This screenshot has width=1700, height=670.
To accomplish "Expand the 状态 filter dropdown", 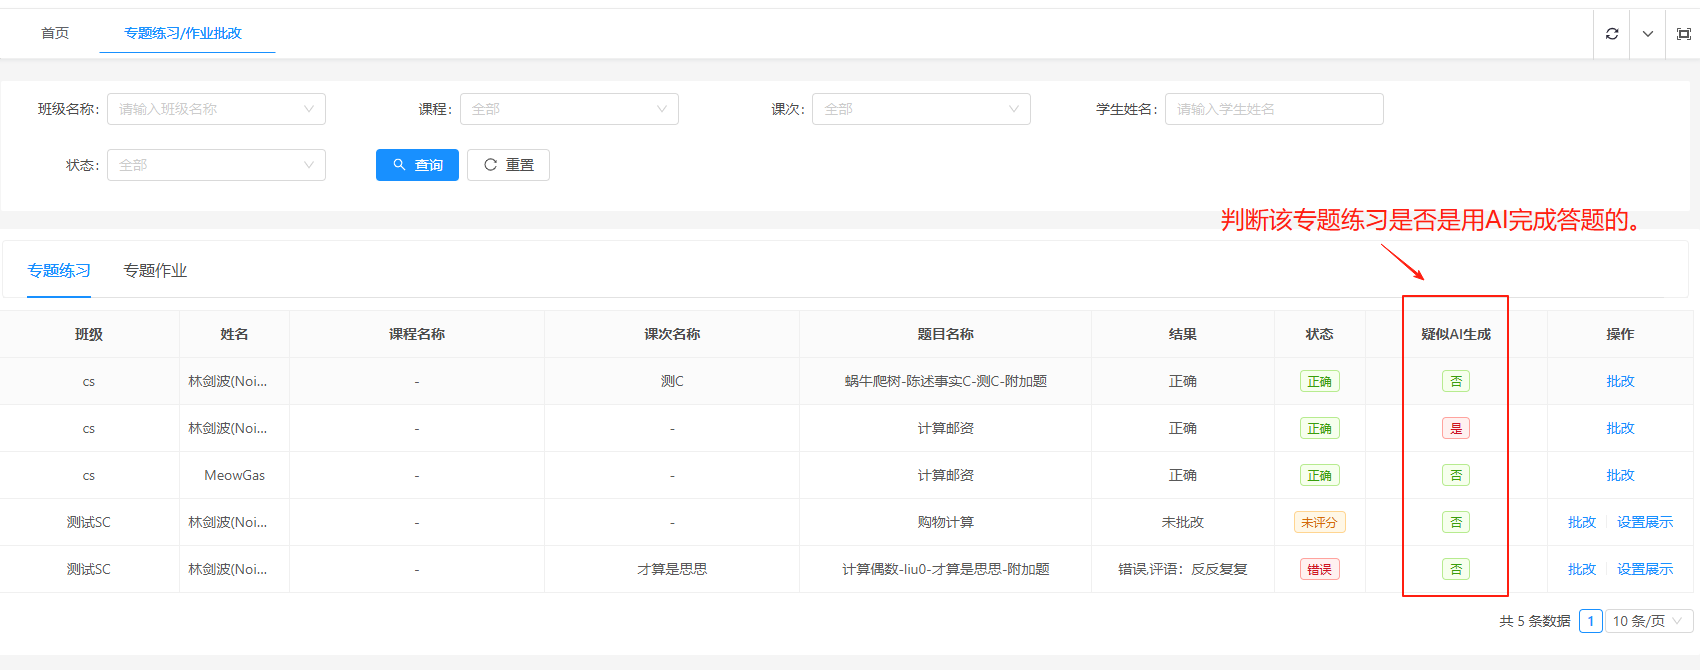I will [x=216, y=165].
